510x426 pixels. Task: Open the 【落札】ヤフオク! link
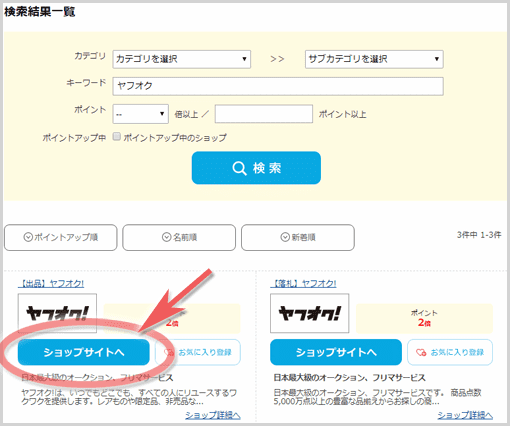[303, 284]
